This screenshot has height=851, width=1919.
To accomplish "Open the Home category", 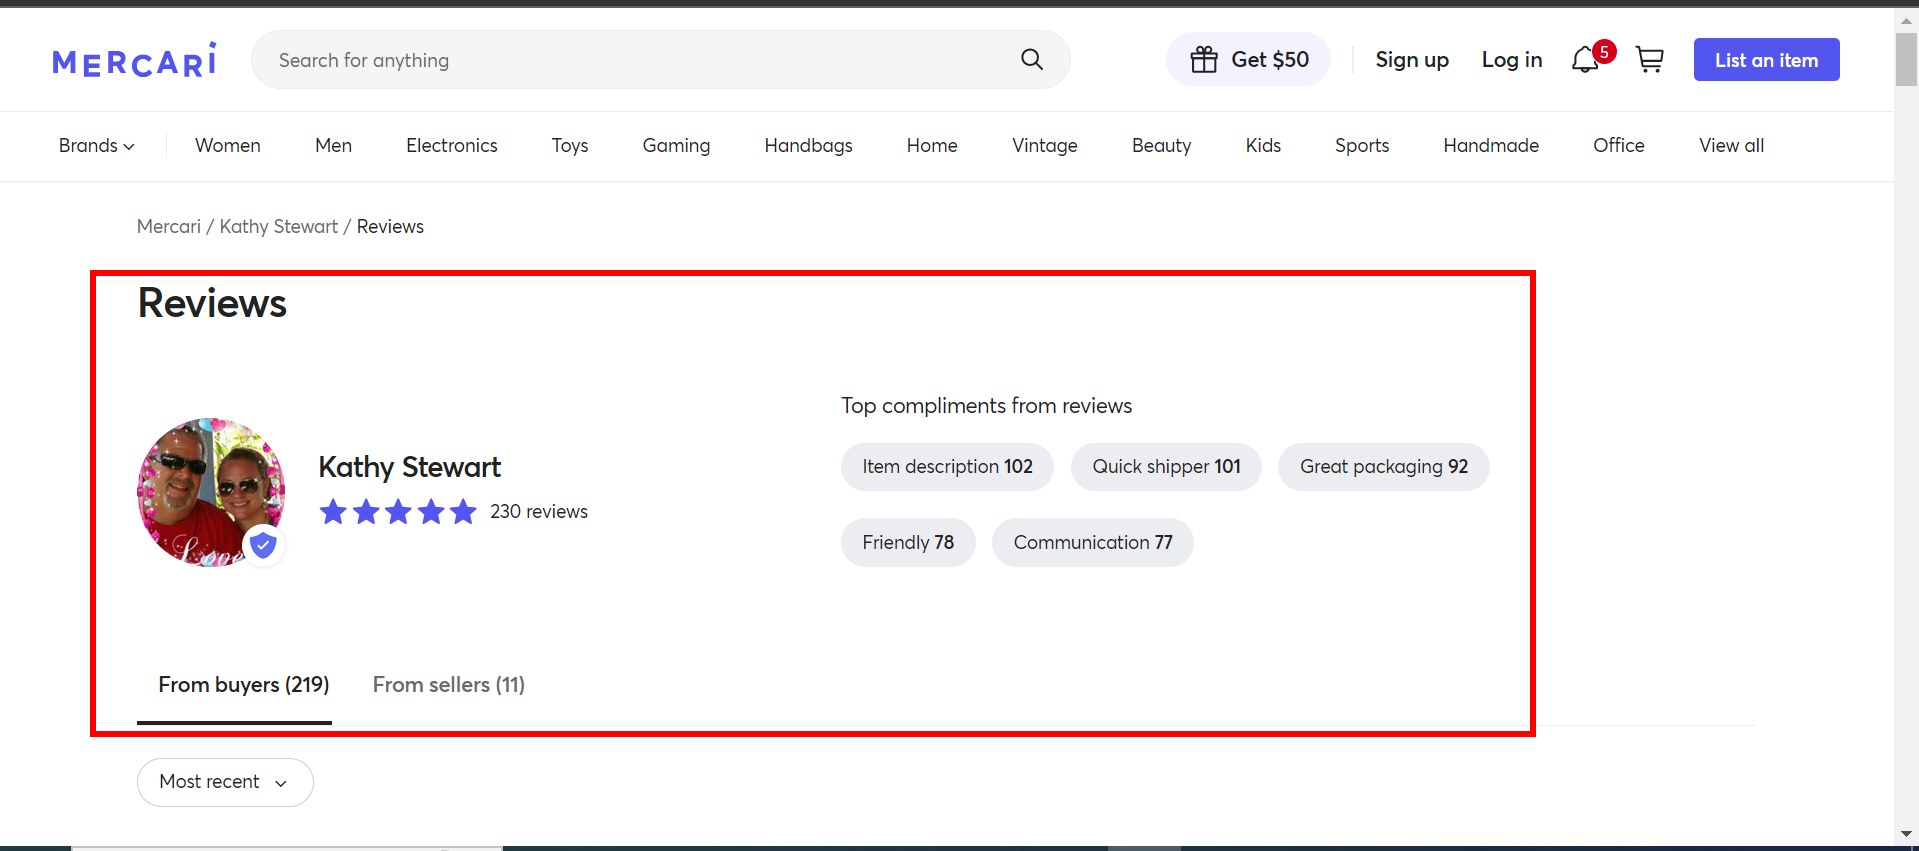I will click(x=932, y=146).
